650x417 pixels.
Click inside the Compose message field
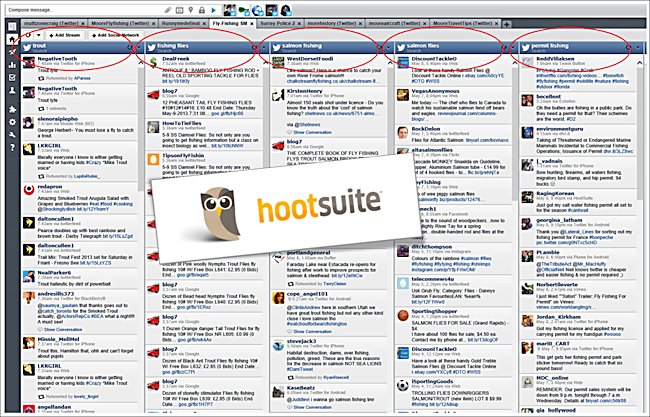point(83,10)
